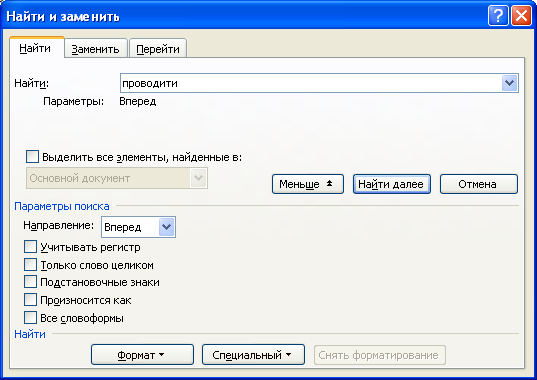Screen dimensions: 537x380
Task: Click the Основной документ dropdown
Action: (x=117, y=178)
